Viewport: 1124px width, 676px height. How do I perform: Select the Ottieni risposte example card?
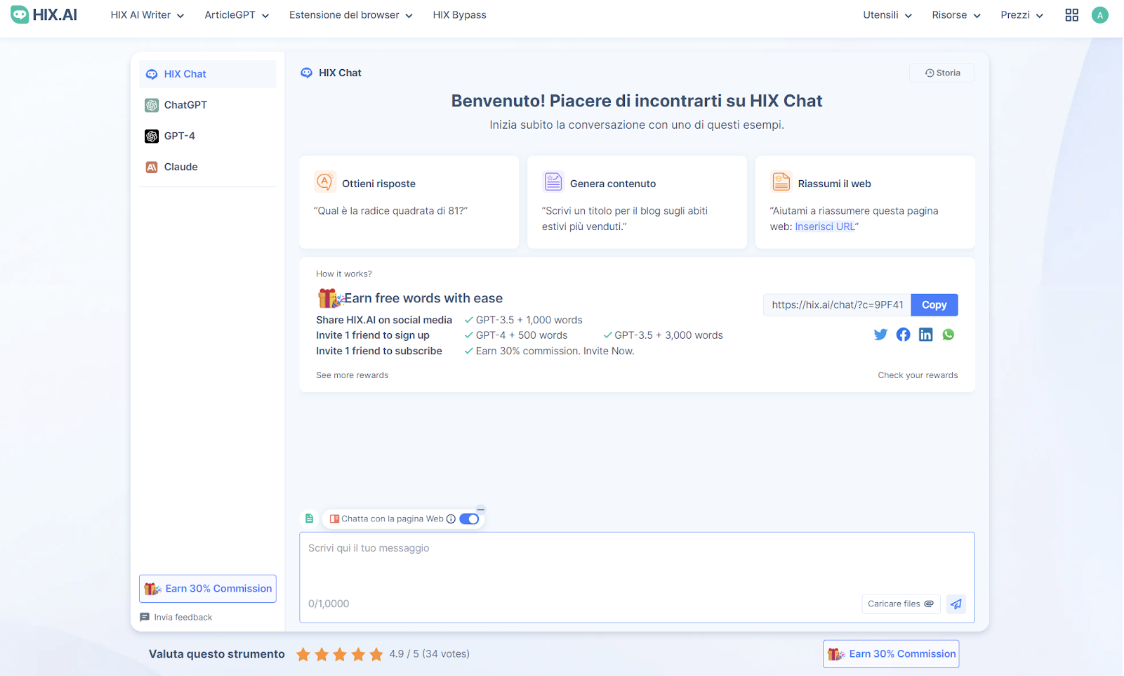[409, 202]
